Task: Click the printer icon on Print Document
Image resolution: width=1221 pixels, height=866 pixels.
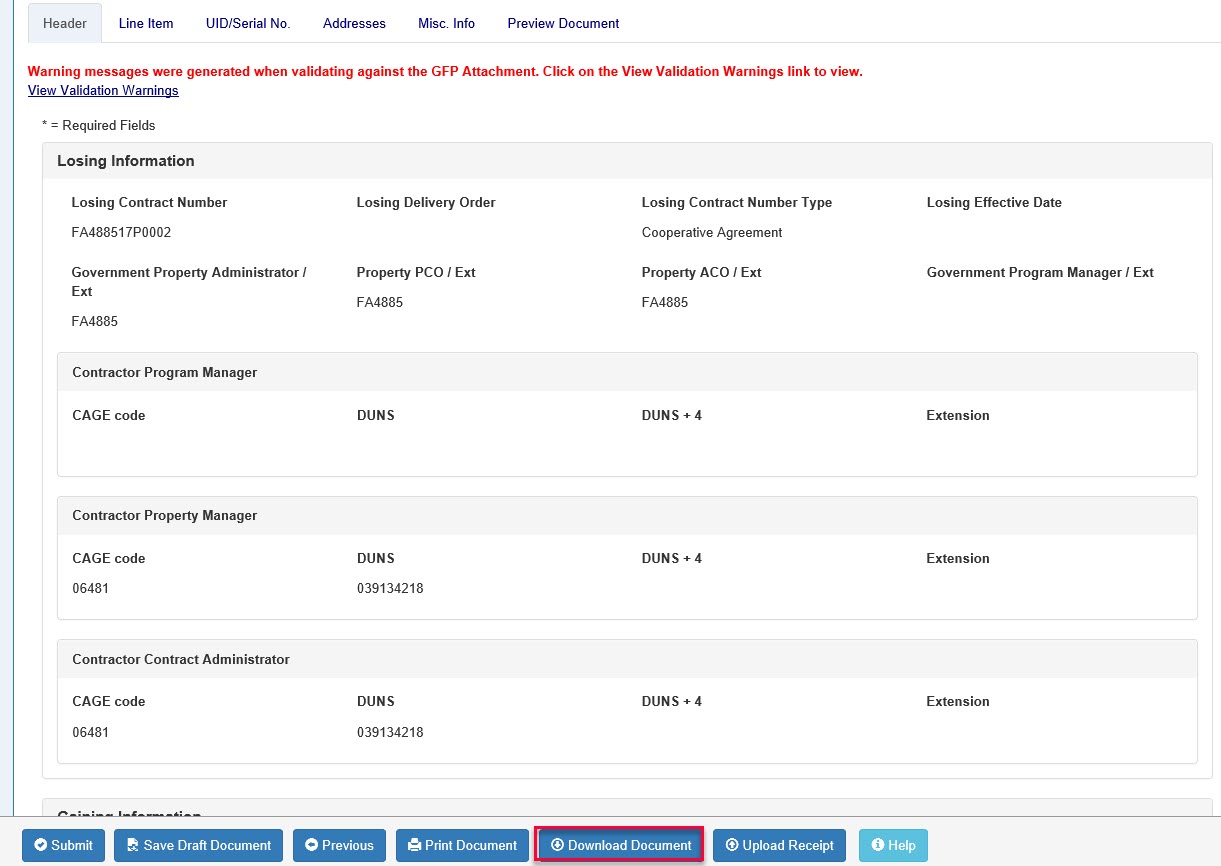Action: click(414, 846)
